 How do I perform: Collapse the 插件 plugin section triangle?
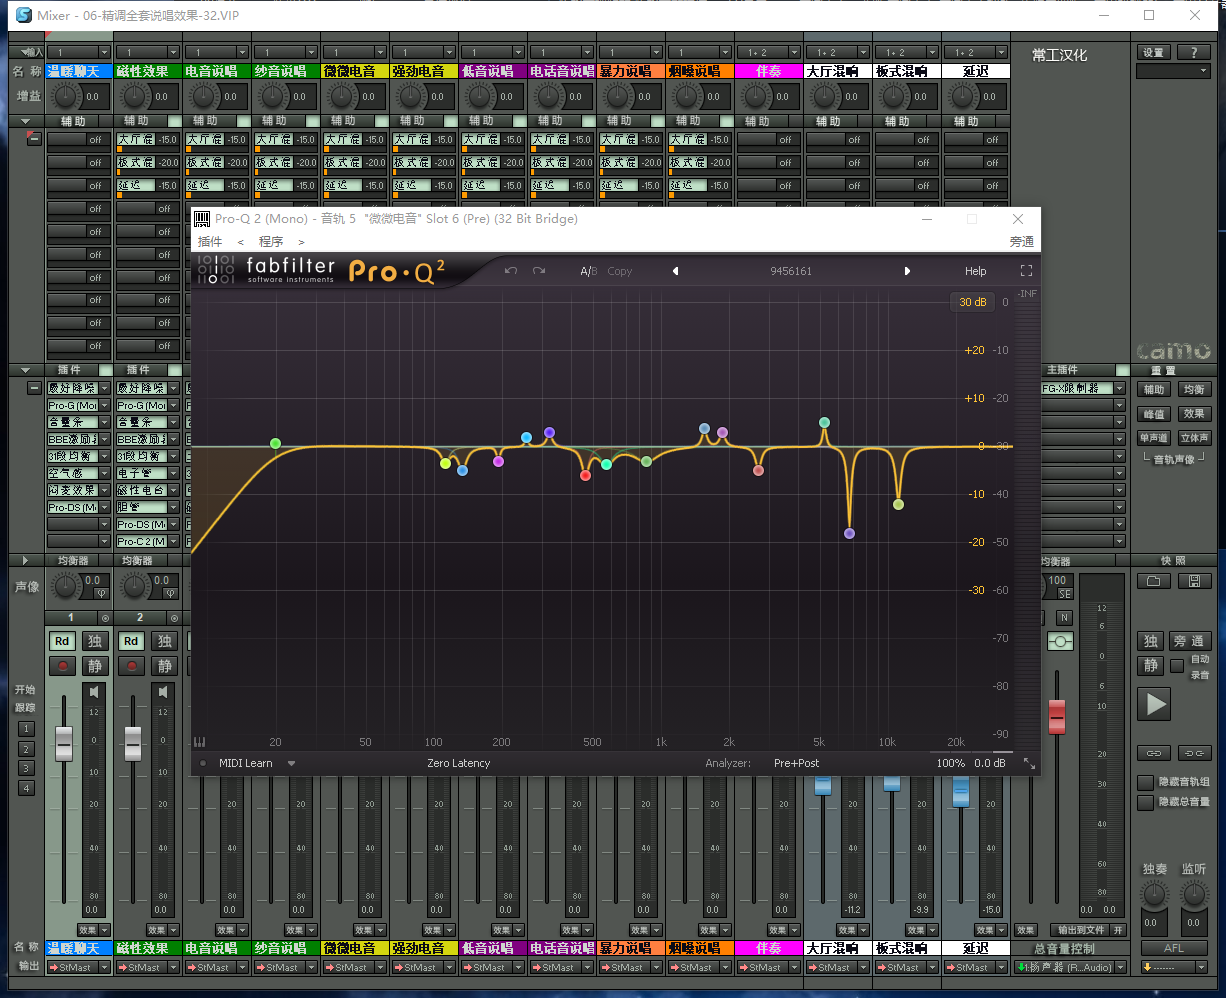25,370
